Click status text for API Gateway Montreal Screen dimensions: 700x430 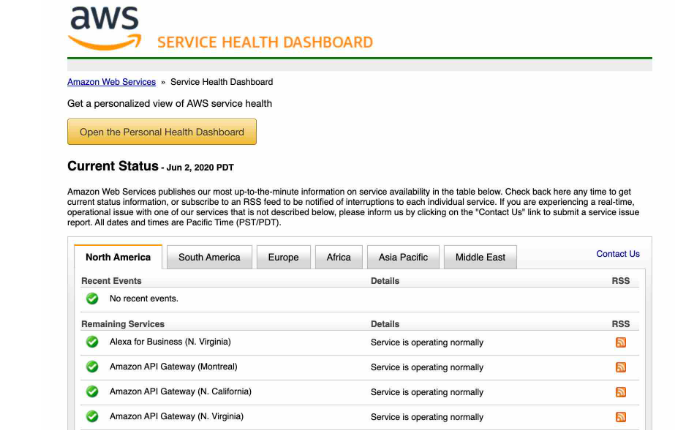pyautogui.click(x=427, y=367)
